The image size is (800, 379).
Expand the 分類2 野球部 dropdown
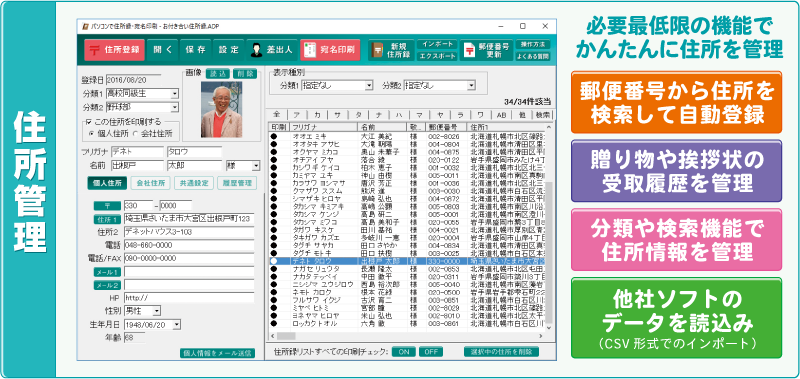click(174, 108)
